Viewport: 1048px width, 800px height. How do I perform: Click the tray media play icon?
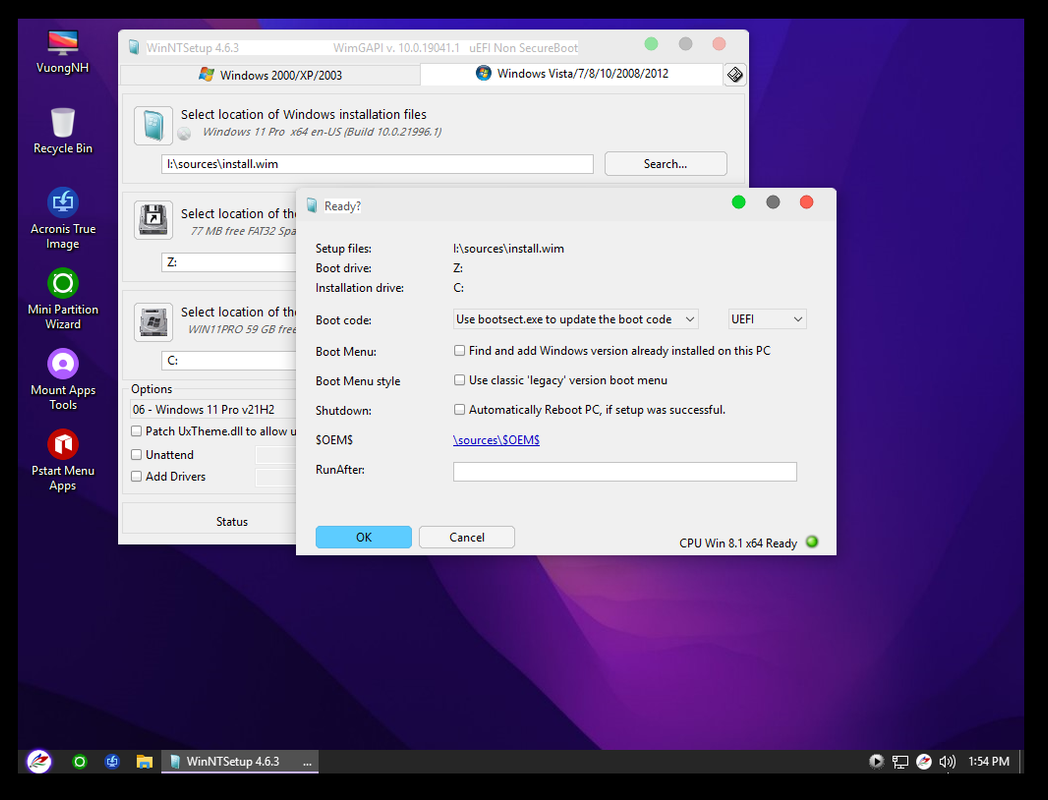(x=876, y=761)
